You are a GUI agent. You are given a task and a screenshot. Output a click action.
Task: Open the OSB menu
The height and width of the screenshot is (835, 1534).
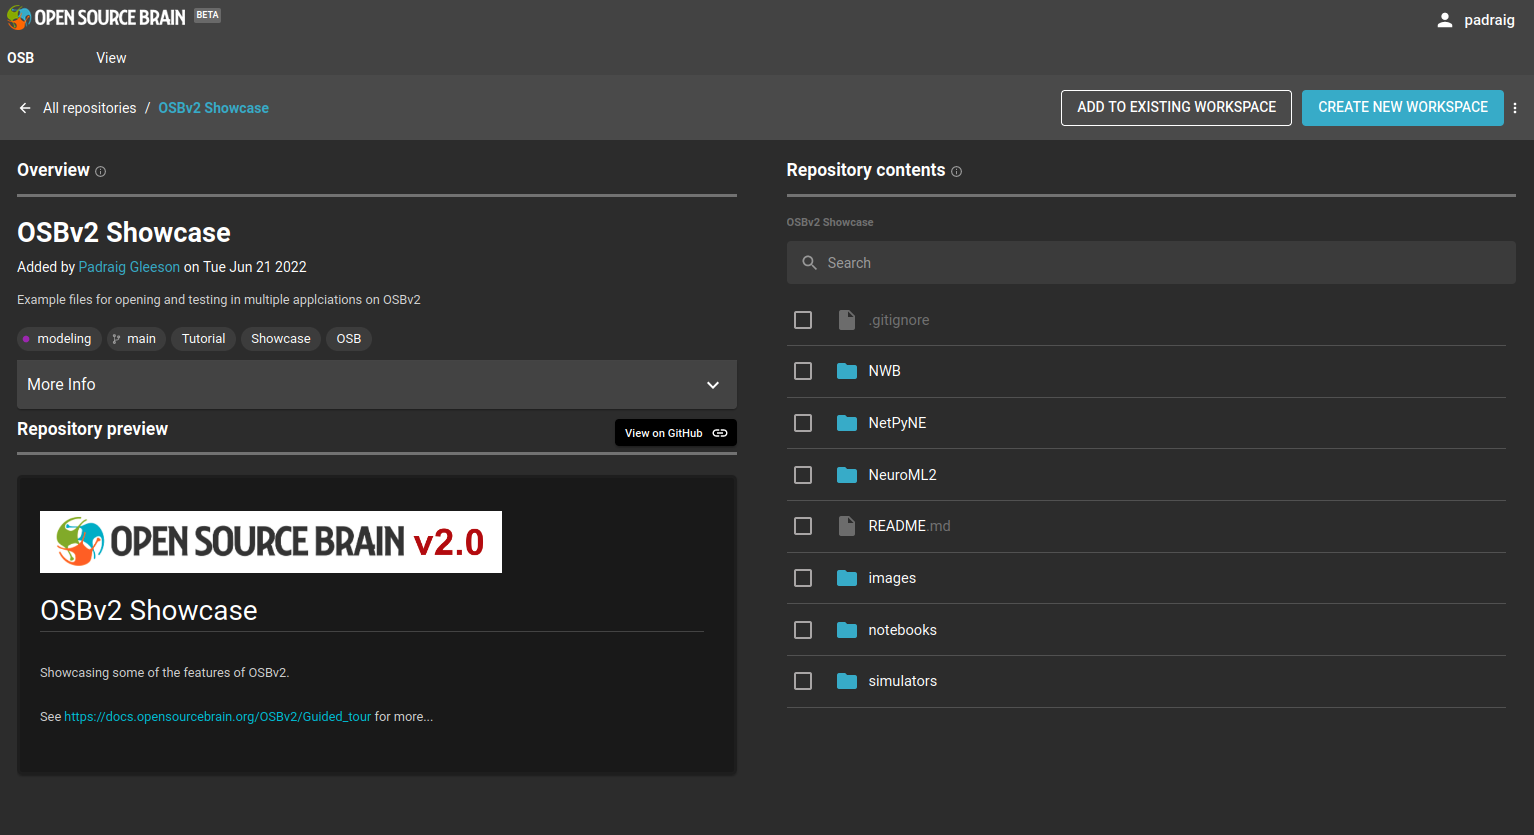(21, 58)
